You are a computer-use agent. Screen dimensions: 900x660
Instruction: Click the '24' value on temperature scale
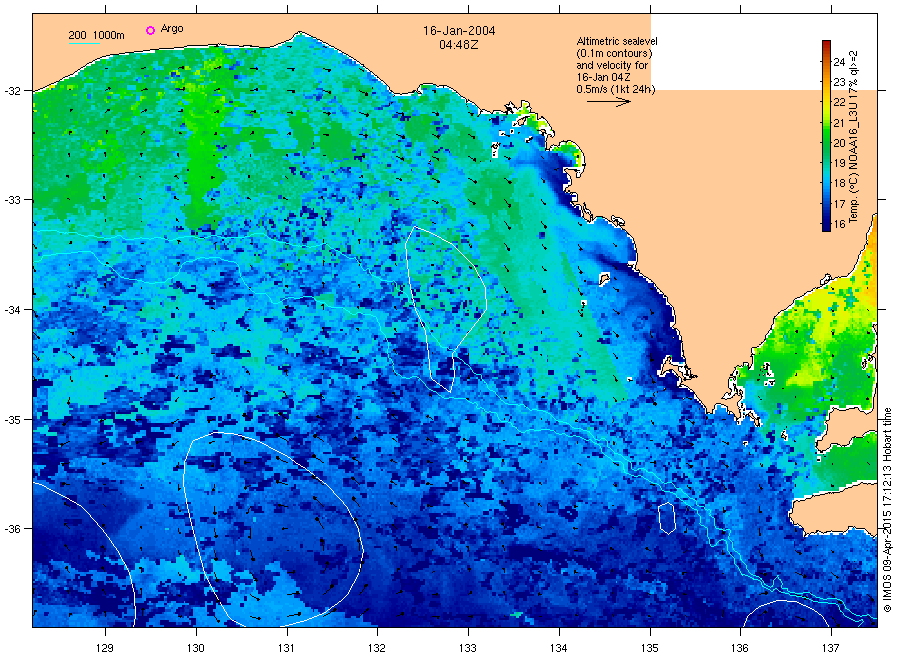click(x=839, y=62)
